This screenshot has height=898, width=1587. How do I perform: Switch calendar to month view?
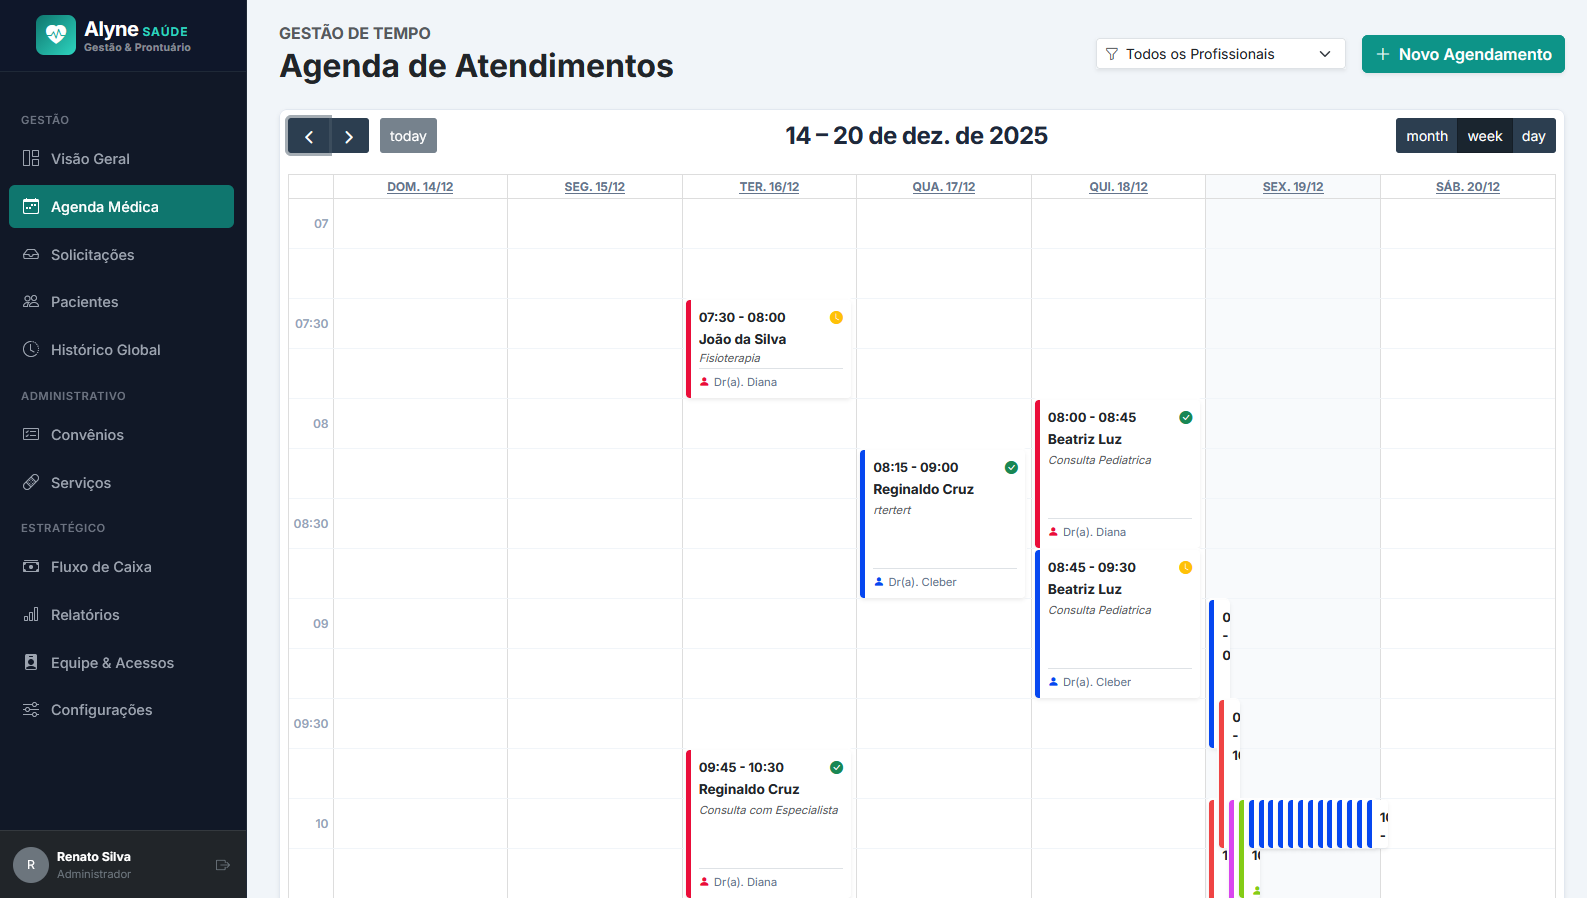[x=1427, y=136]
